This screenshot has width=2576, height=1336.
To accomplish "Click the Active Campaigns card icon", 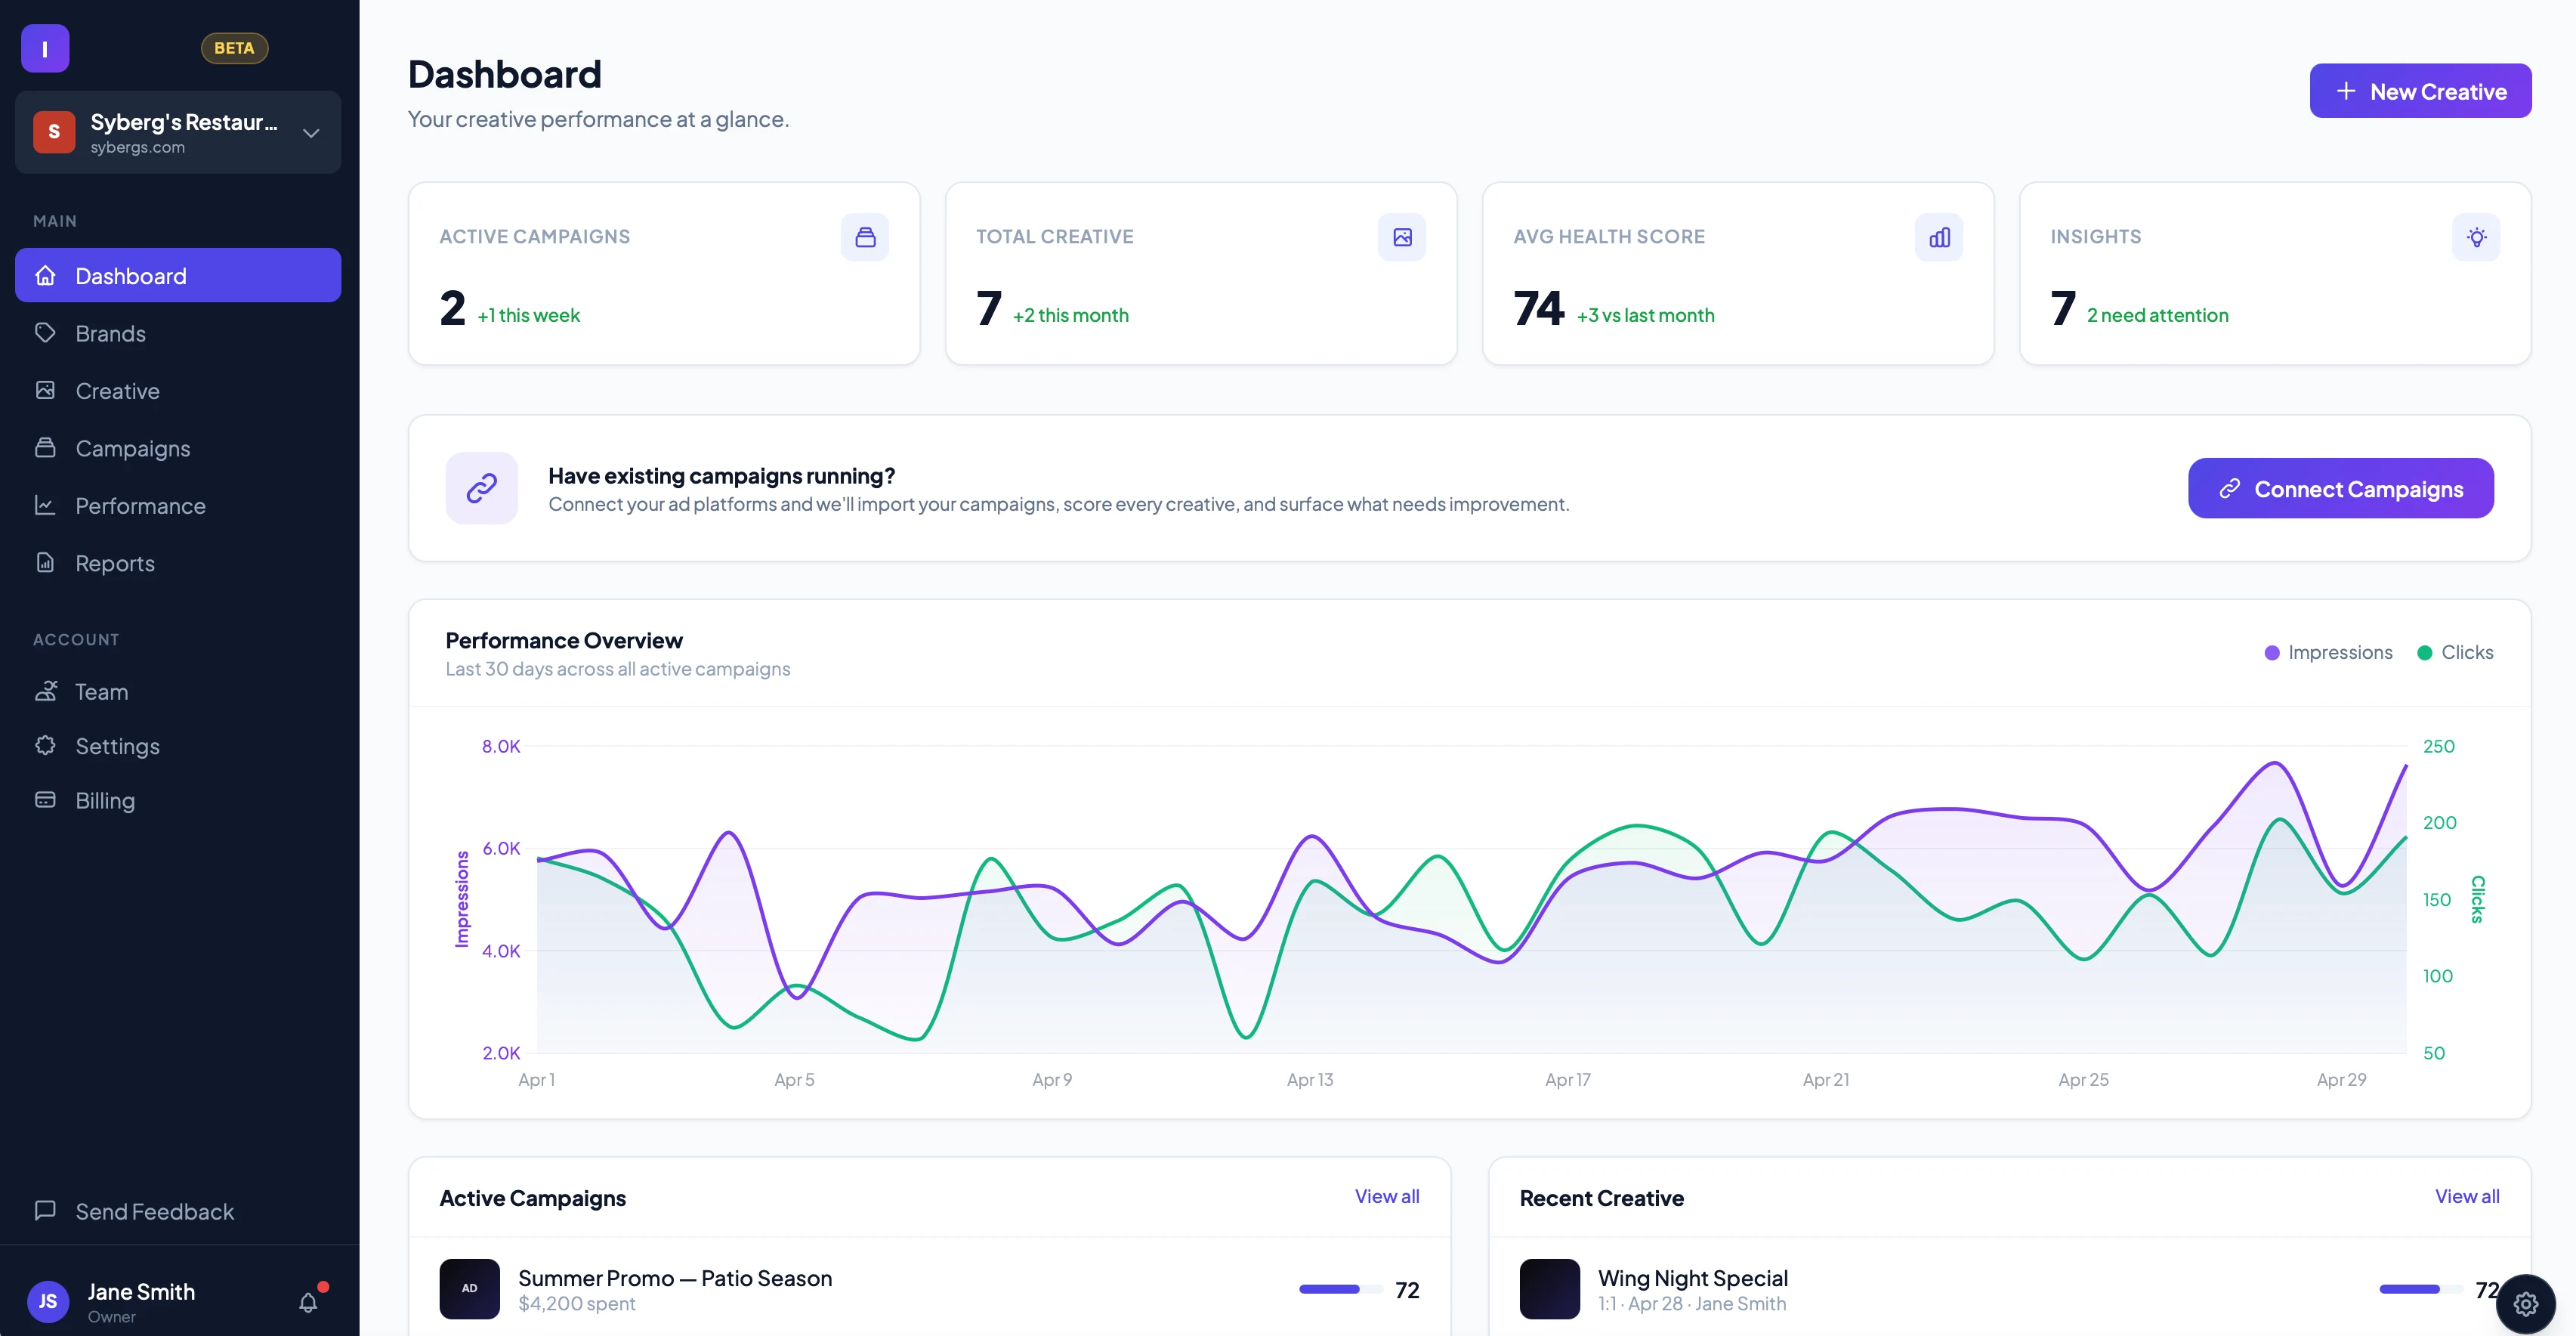I will (865, 237).
